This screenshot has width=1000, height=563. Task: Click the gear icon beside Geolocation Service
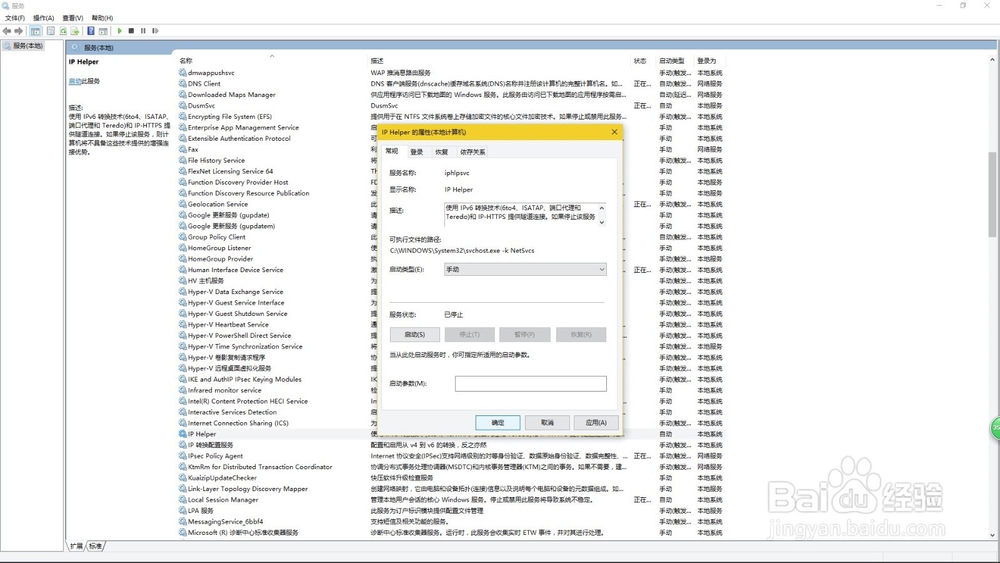point(182,204)
